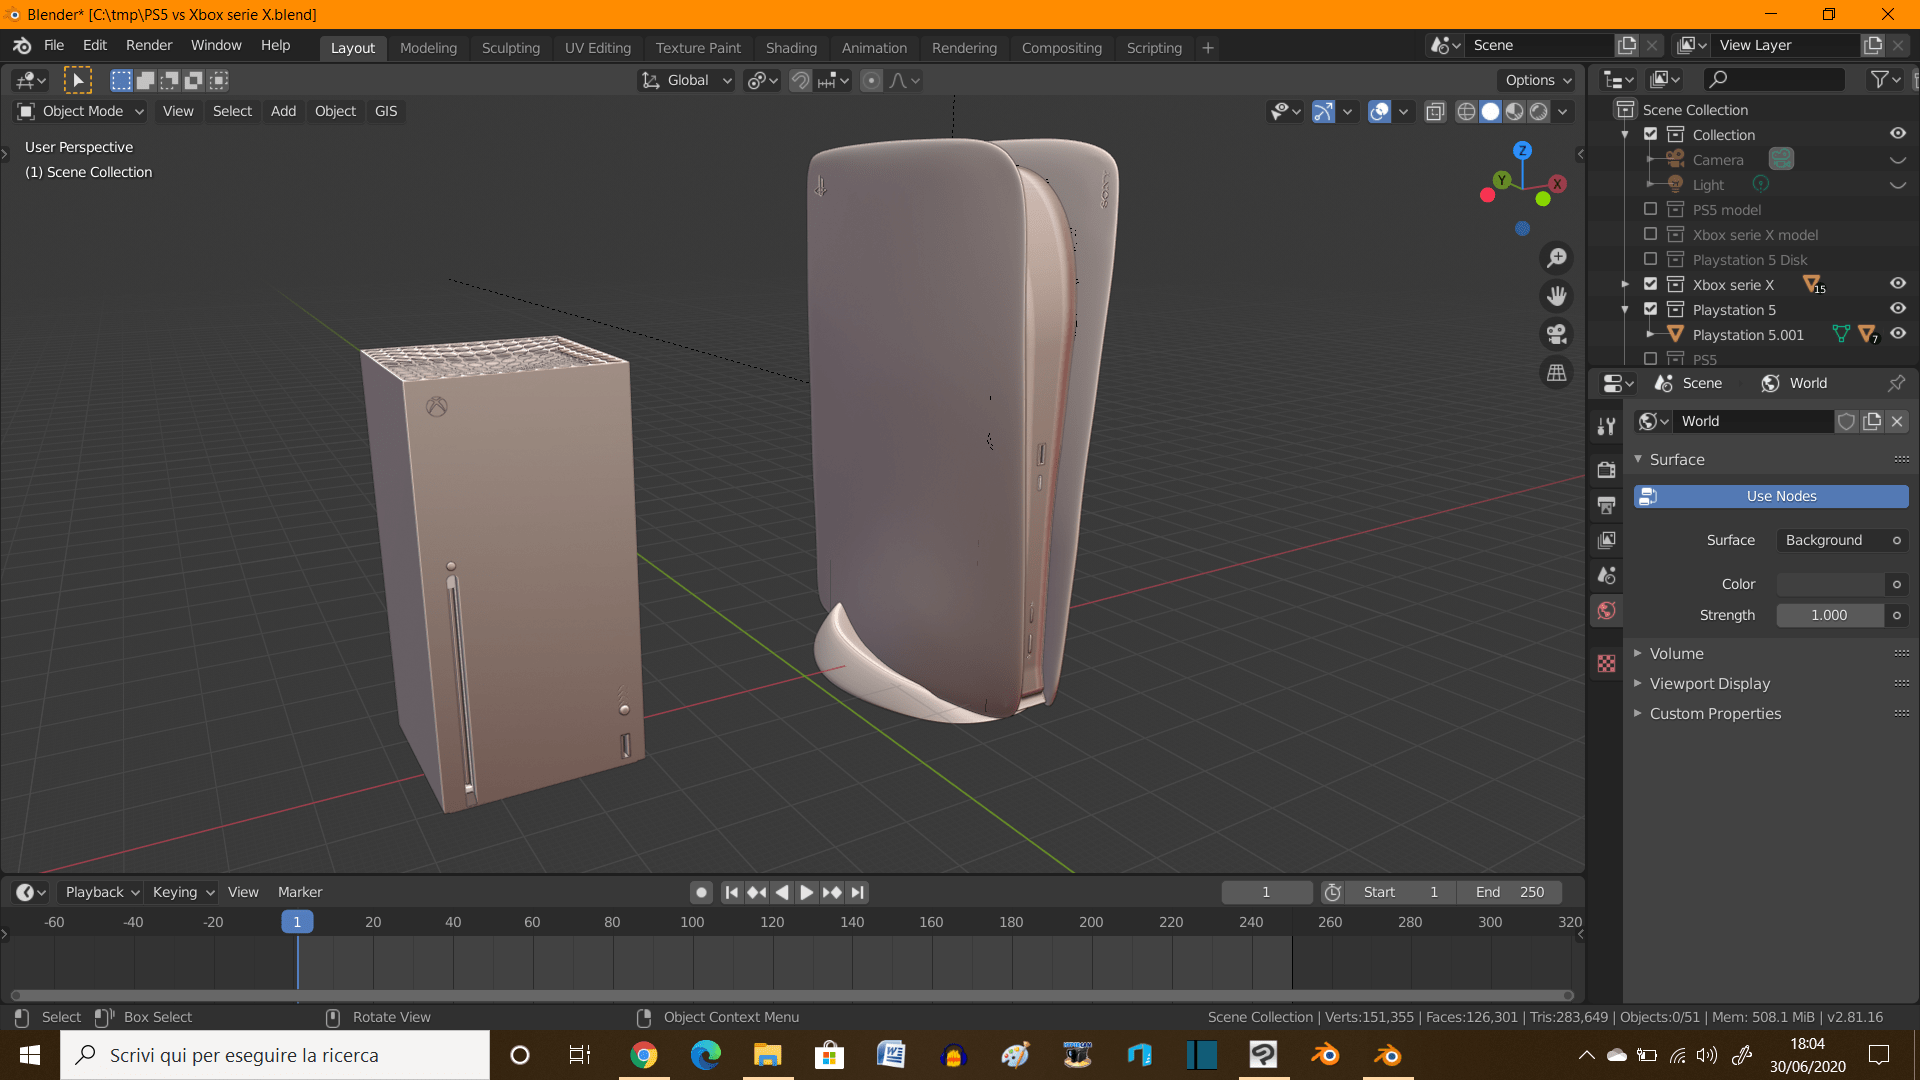Unlink the World datablock
This screenshot has width=1920, height=1080.
pos(1897,421)
